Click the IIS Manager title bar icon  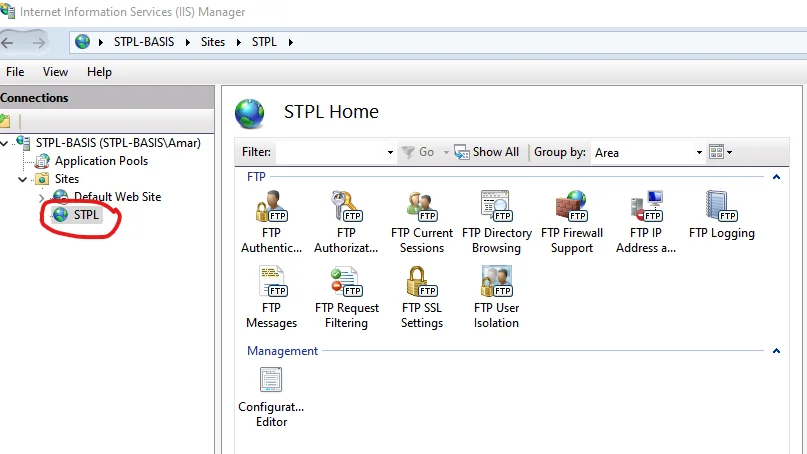tap(8, 11)
